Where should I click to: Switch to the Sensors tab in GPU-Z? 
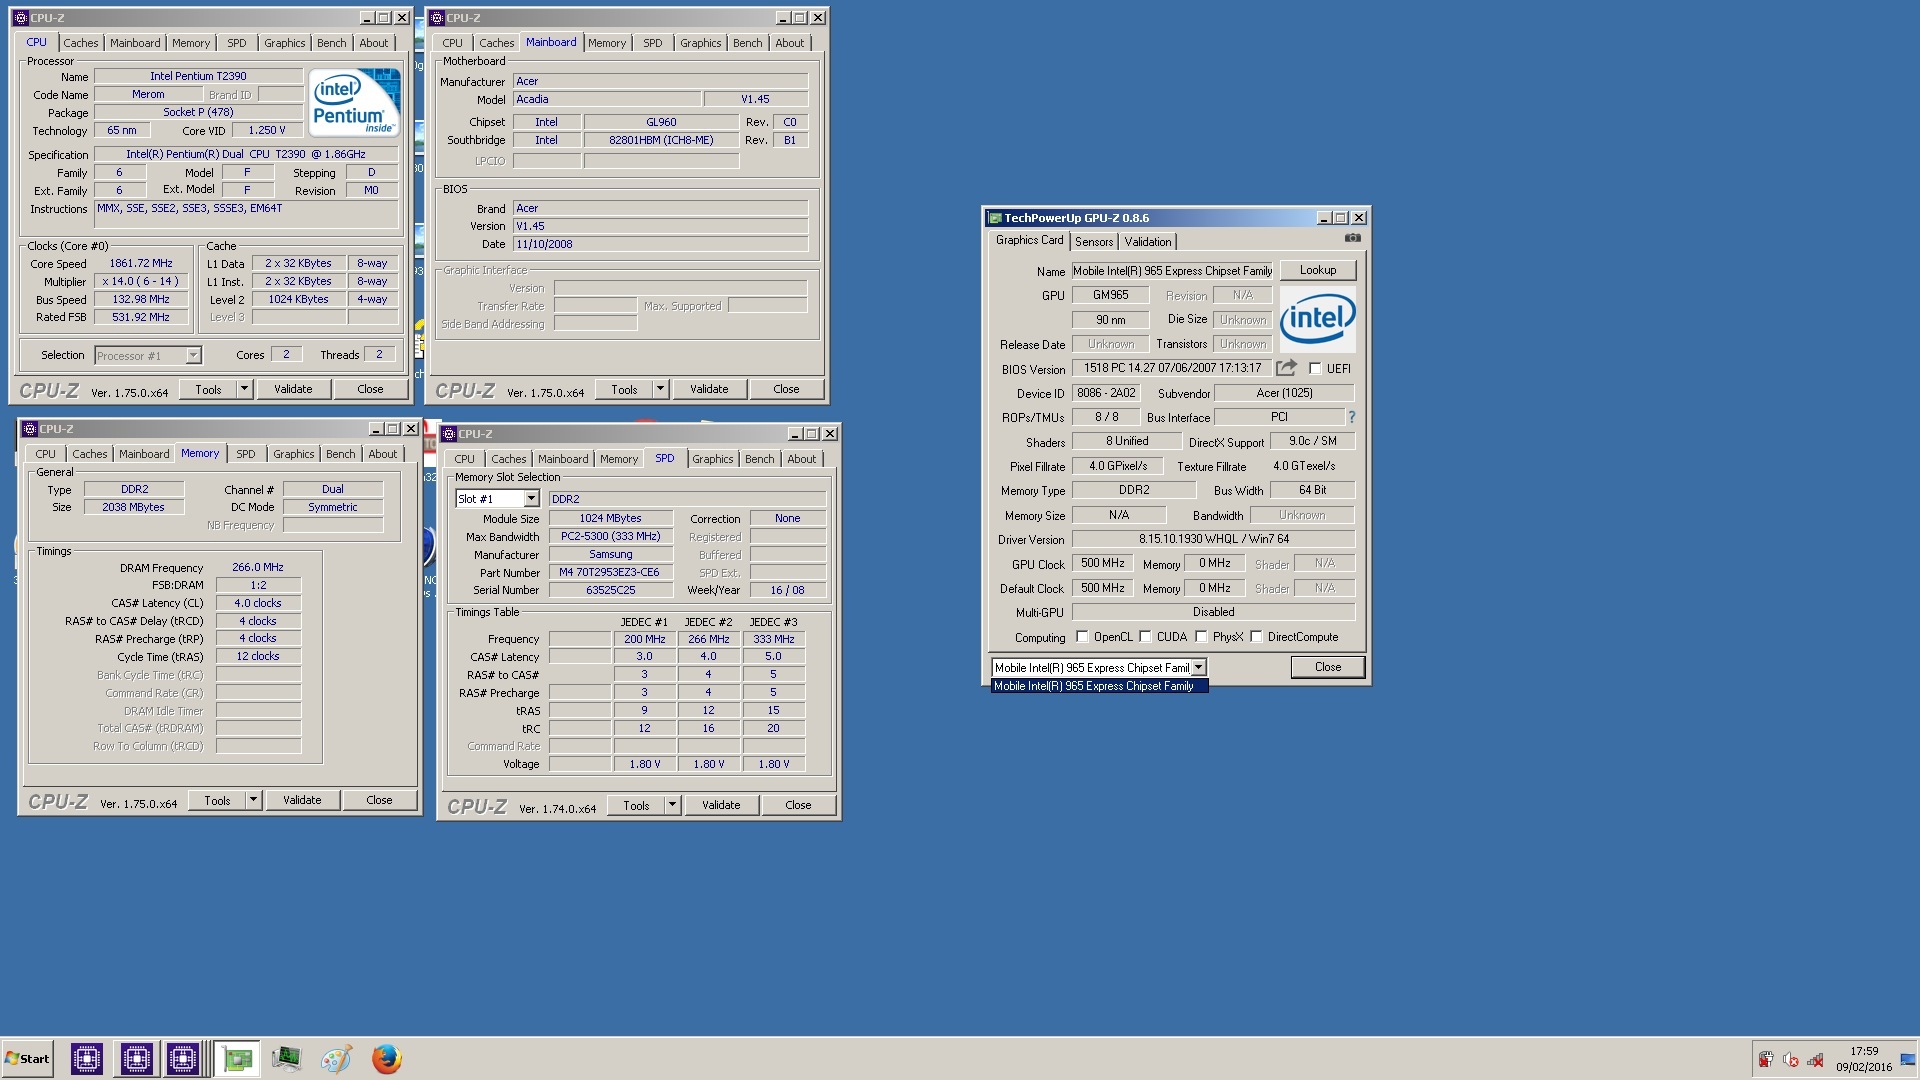point(1093,242)
